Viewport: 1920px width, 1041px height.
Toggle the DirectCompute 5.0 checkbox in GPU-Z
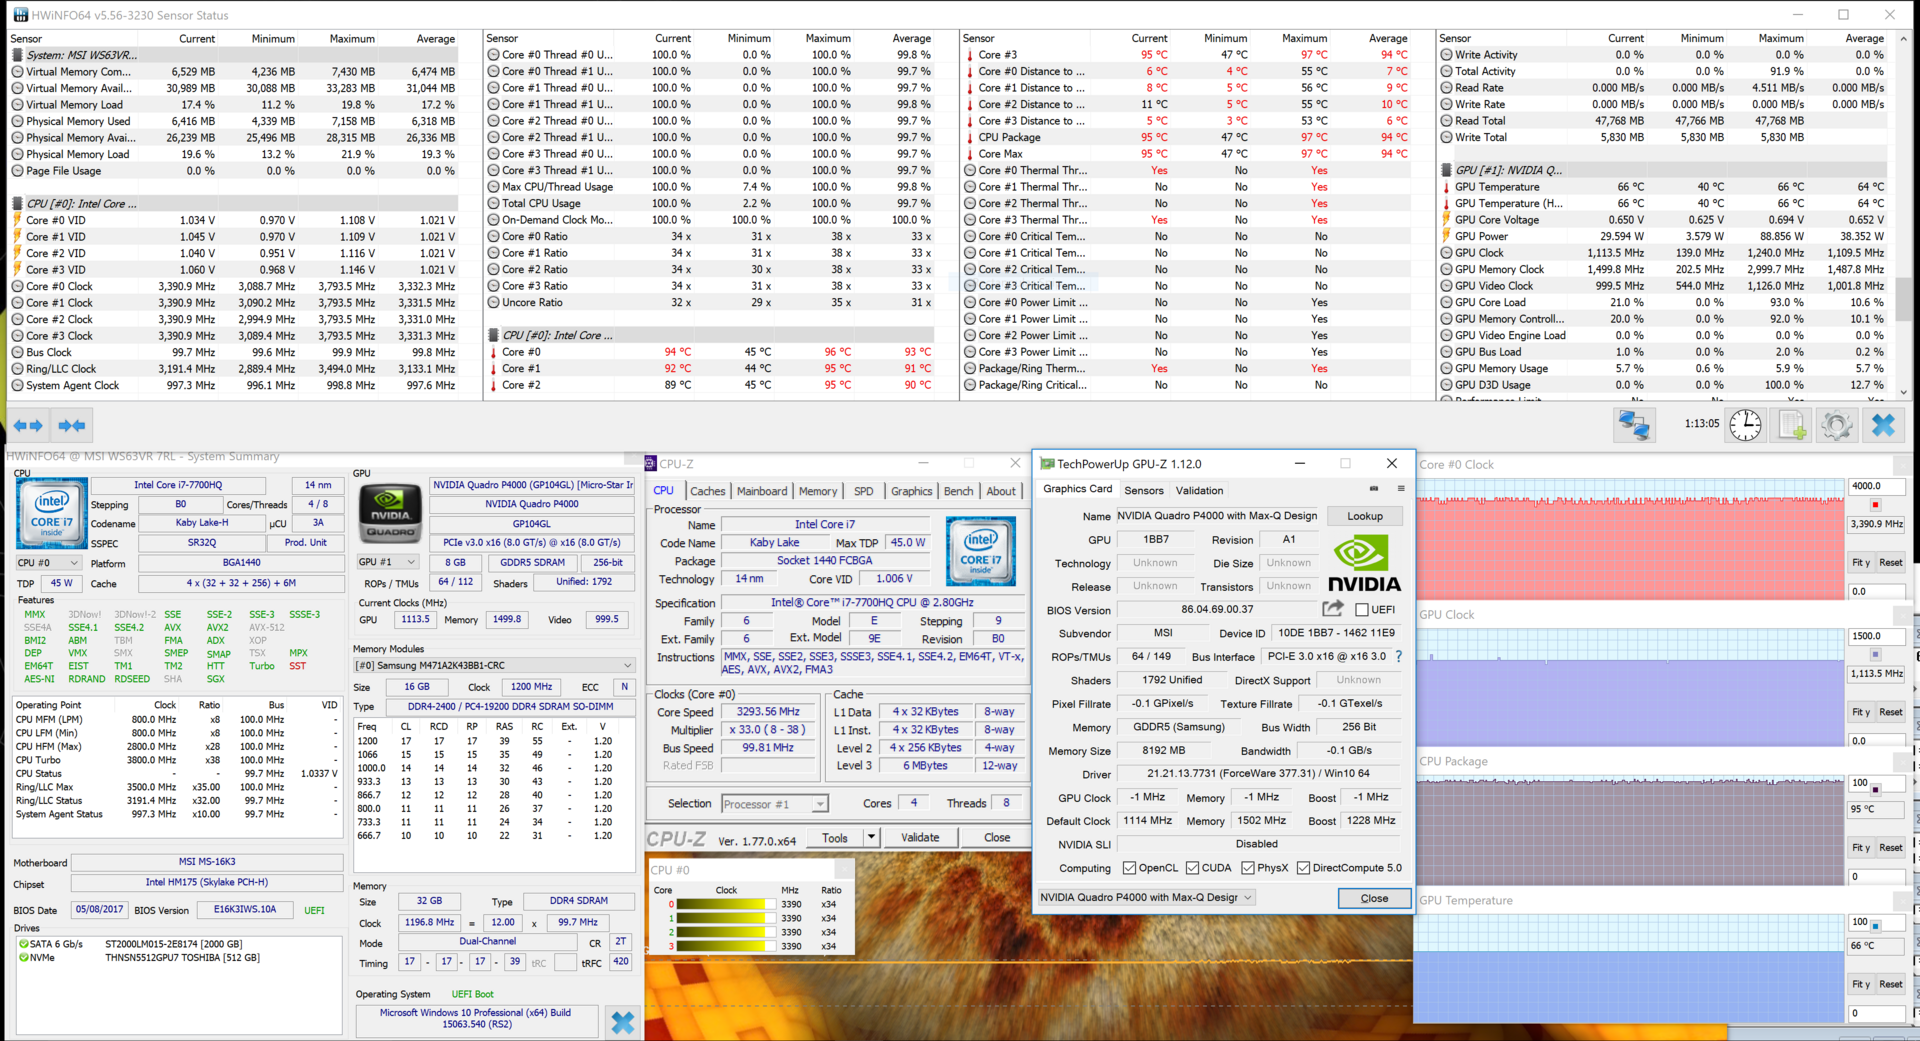click(1303, 868)
